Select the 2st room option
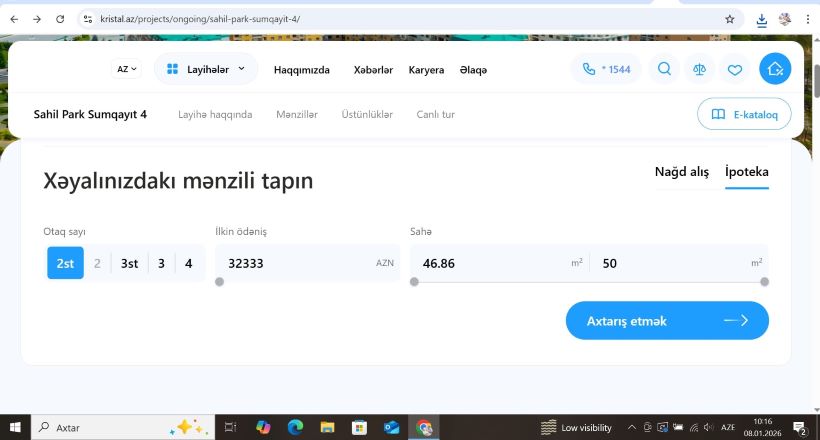This screenshot has height=440, width=820. [65, 264]
